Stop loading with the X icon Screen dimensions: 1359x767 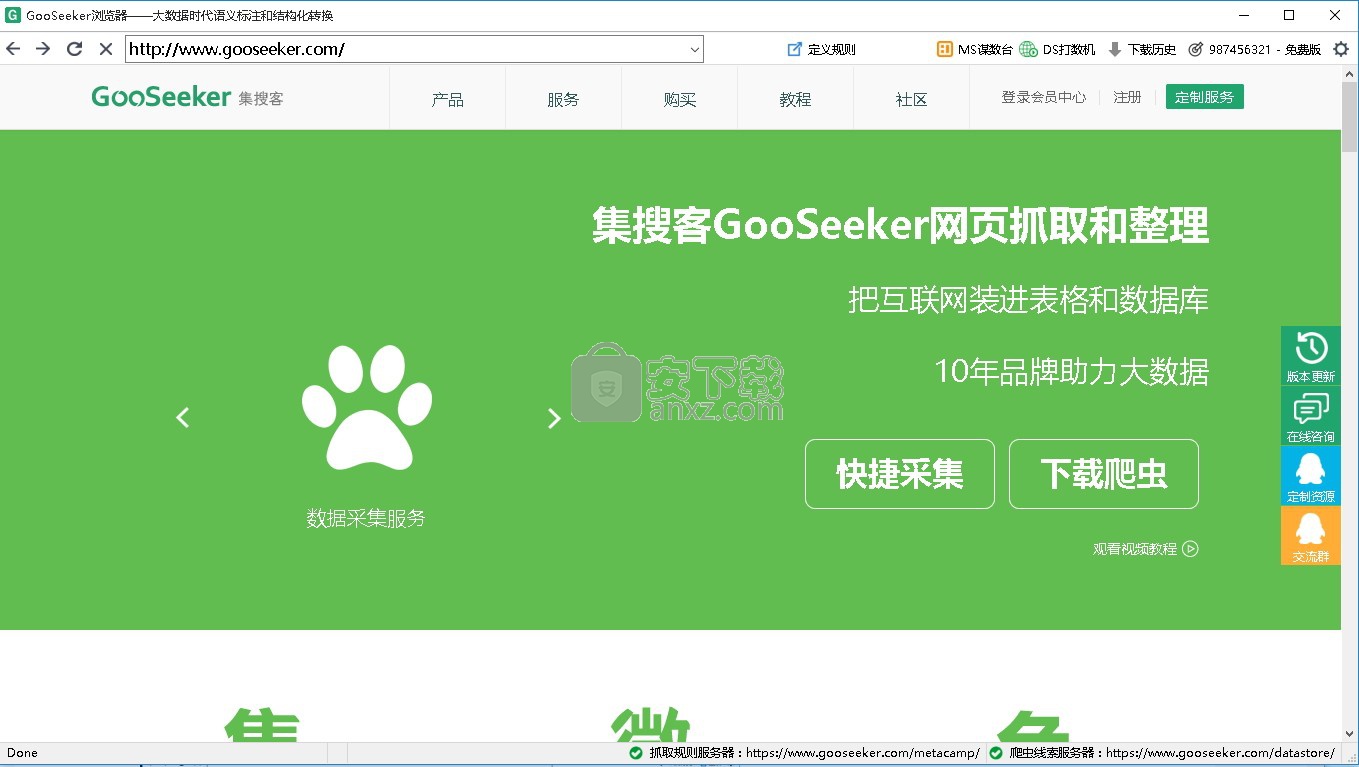pos(105,49)
